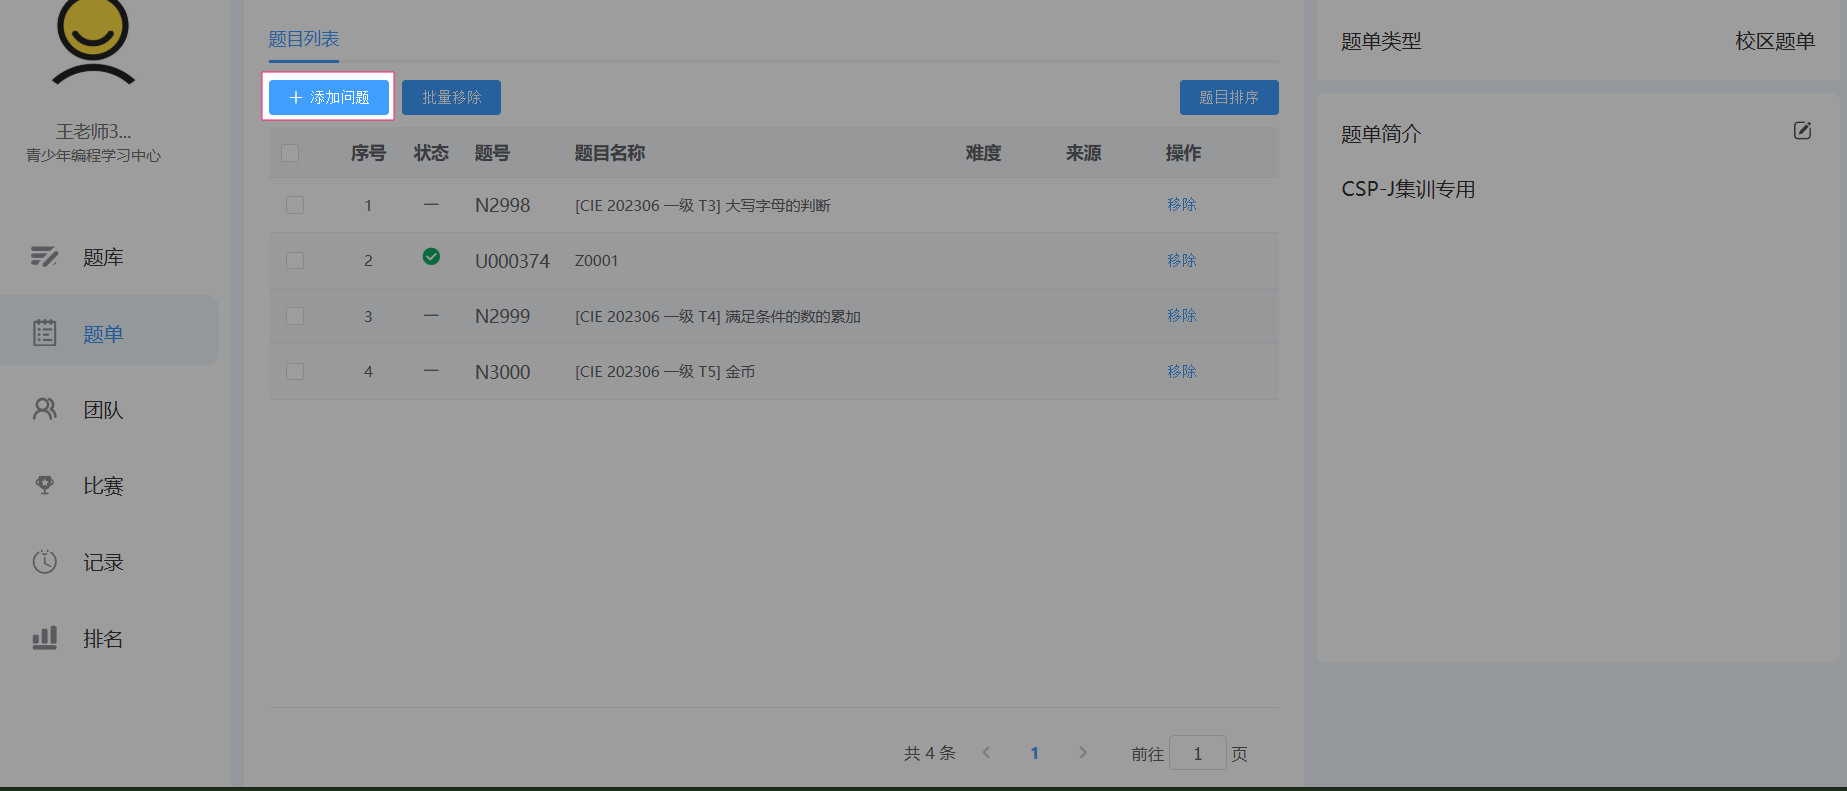Open 排名 in the sidebar

pos(103,638)
